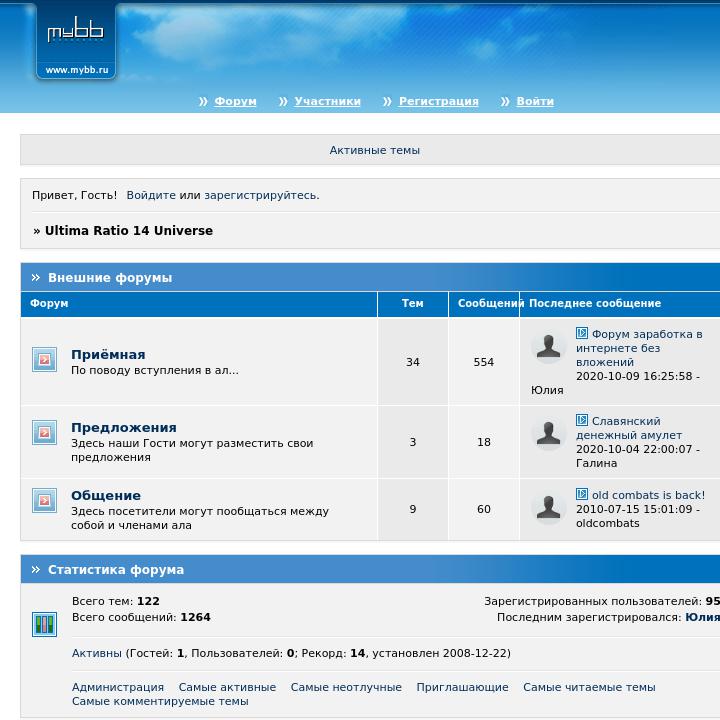Click topic count 3 for Предложения
Viewport: 720px width, 720px height.
click(x=413, y=442)
